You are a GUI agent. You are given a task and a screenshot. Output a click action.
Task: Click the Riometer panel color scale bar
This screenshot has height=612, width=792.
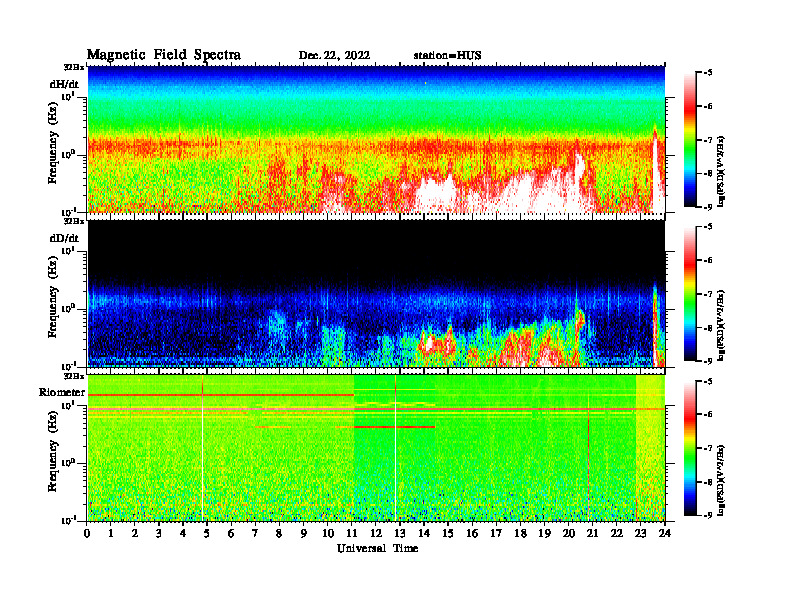[x=690, y=448]
